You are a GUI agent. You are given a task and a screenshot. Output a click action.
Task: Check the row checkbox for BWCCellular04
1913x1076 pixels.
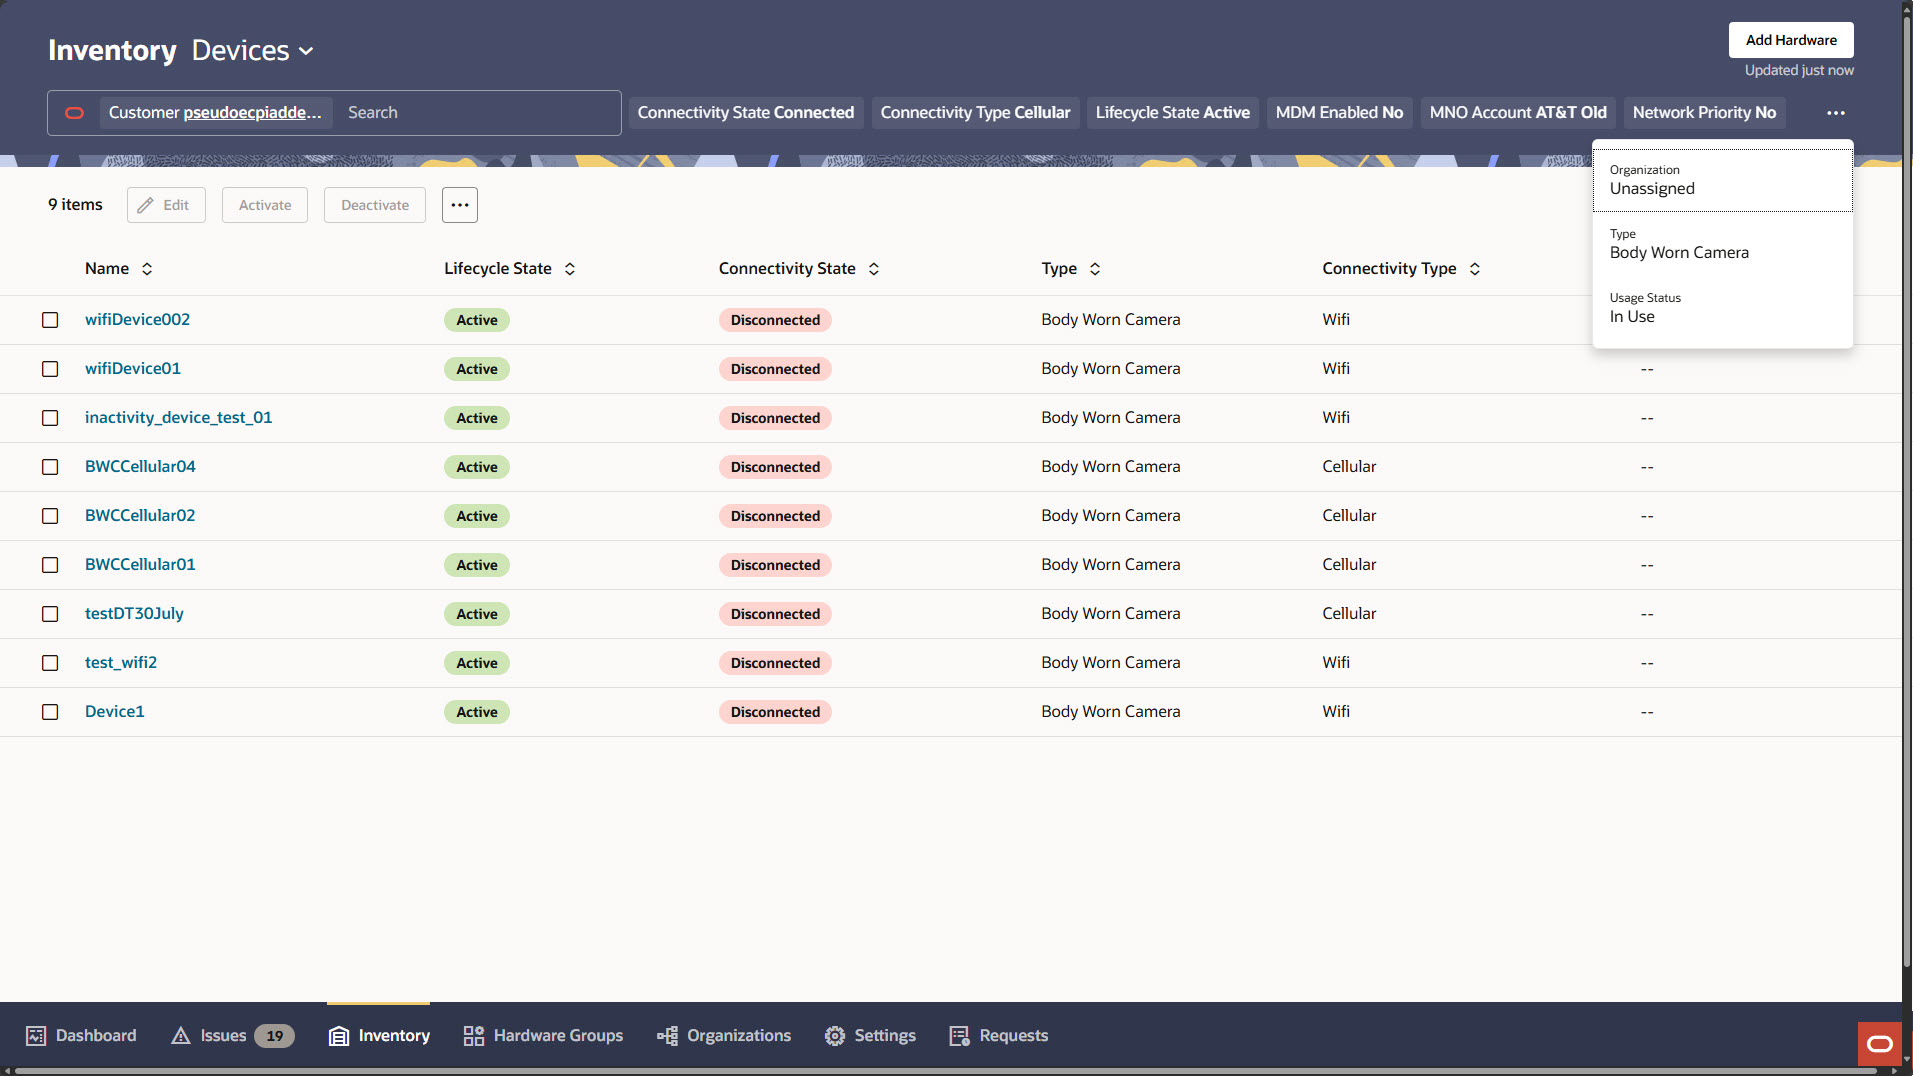pyautogui.click(x=50, y=466)
